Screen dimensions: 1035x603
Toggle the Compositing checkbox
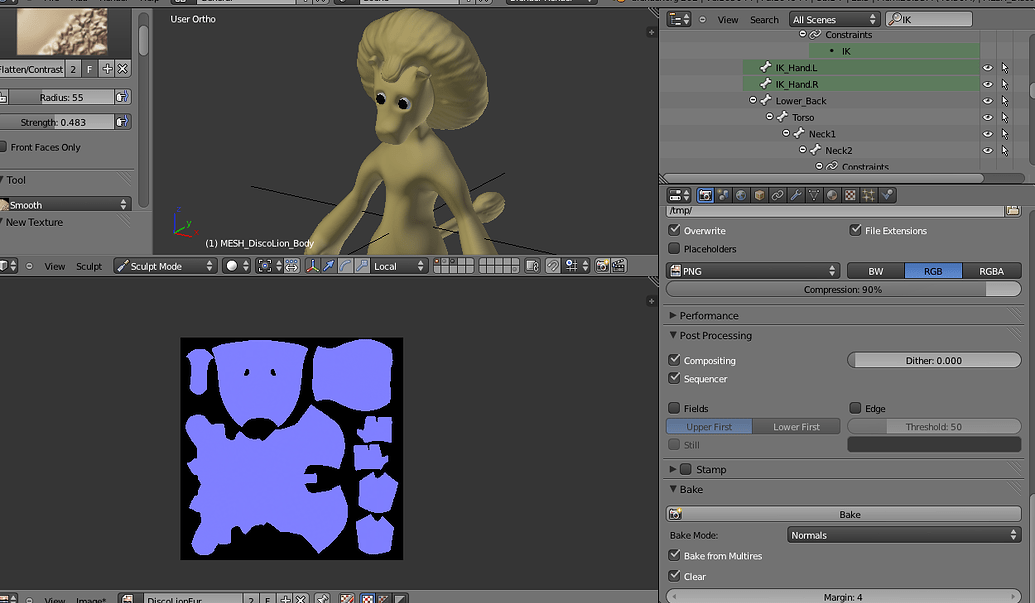[674, 360]
